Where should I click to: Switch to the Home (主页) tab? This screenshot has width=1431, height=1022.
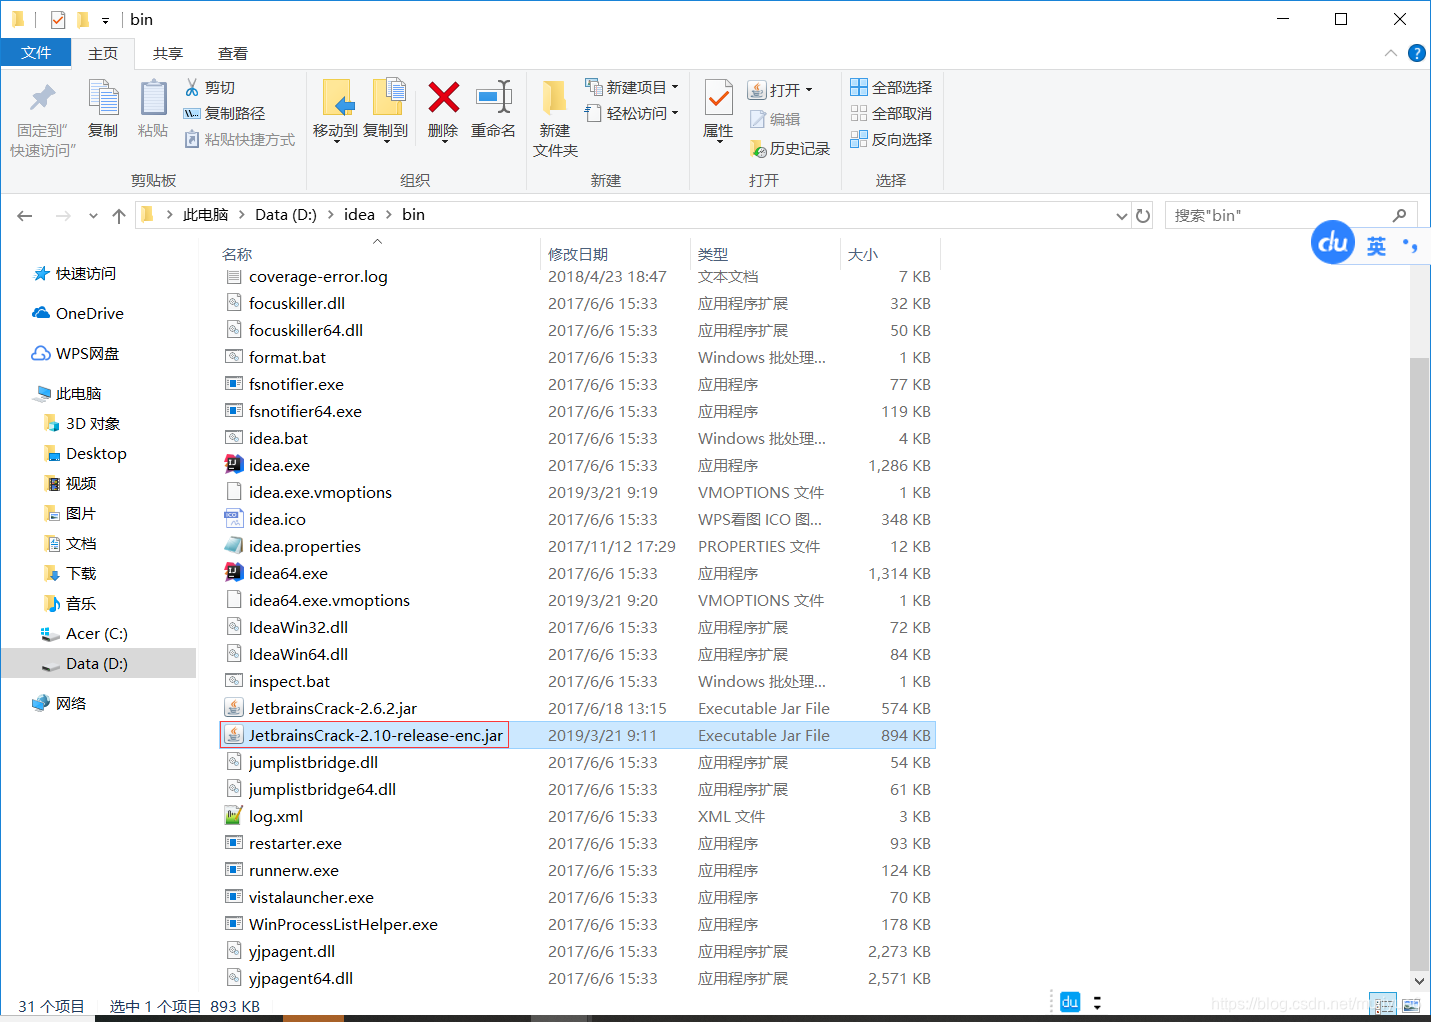[103, 54]
